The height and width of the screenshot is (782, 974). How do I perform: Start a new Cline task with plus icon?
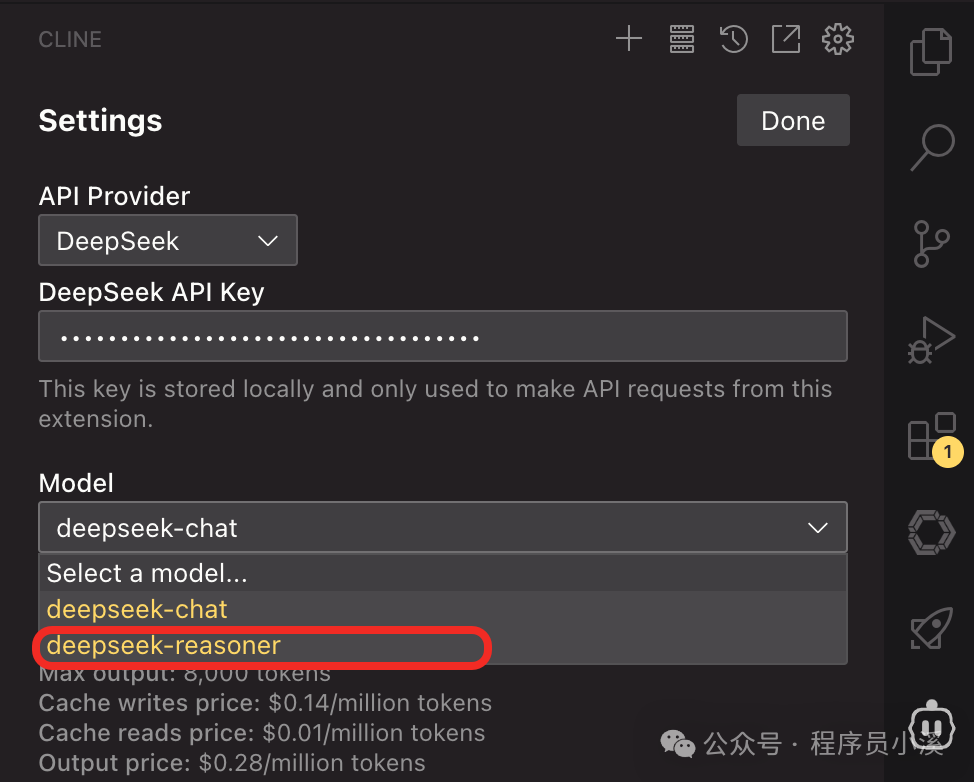click(x=628, y=39)
